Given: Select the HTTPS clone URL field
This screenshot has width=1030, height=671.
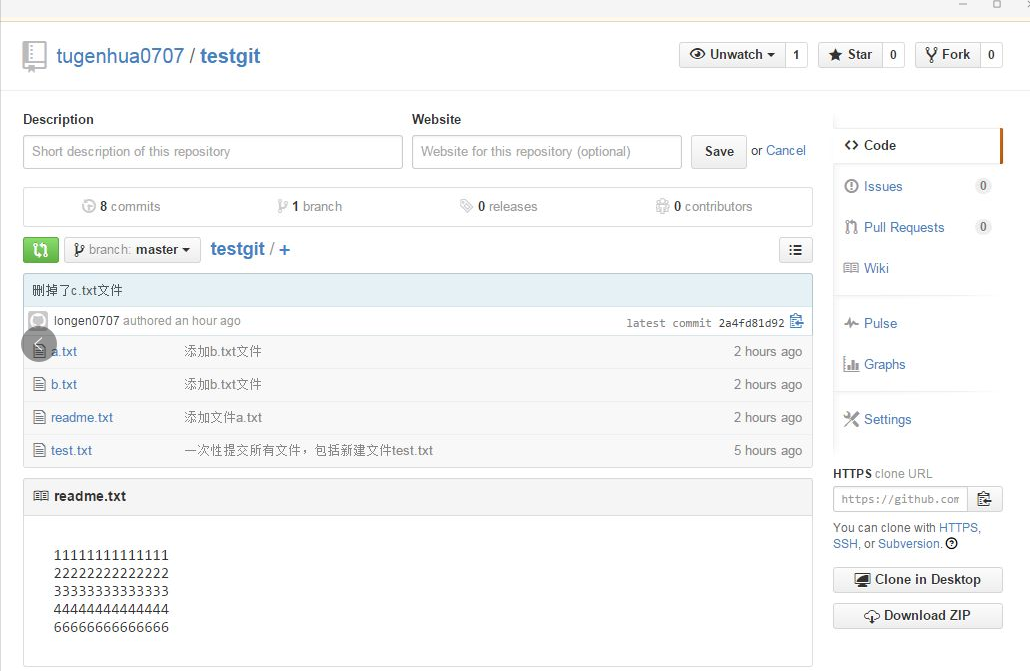Looking at the screenshot, I should click(x=901, y=499).
